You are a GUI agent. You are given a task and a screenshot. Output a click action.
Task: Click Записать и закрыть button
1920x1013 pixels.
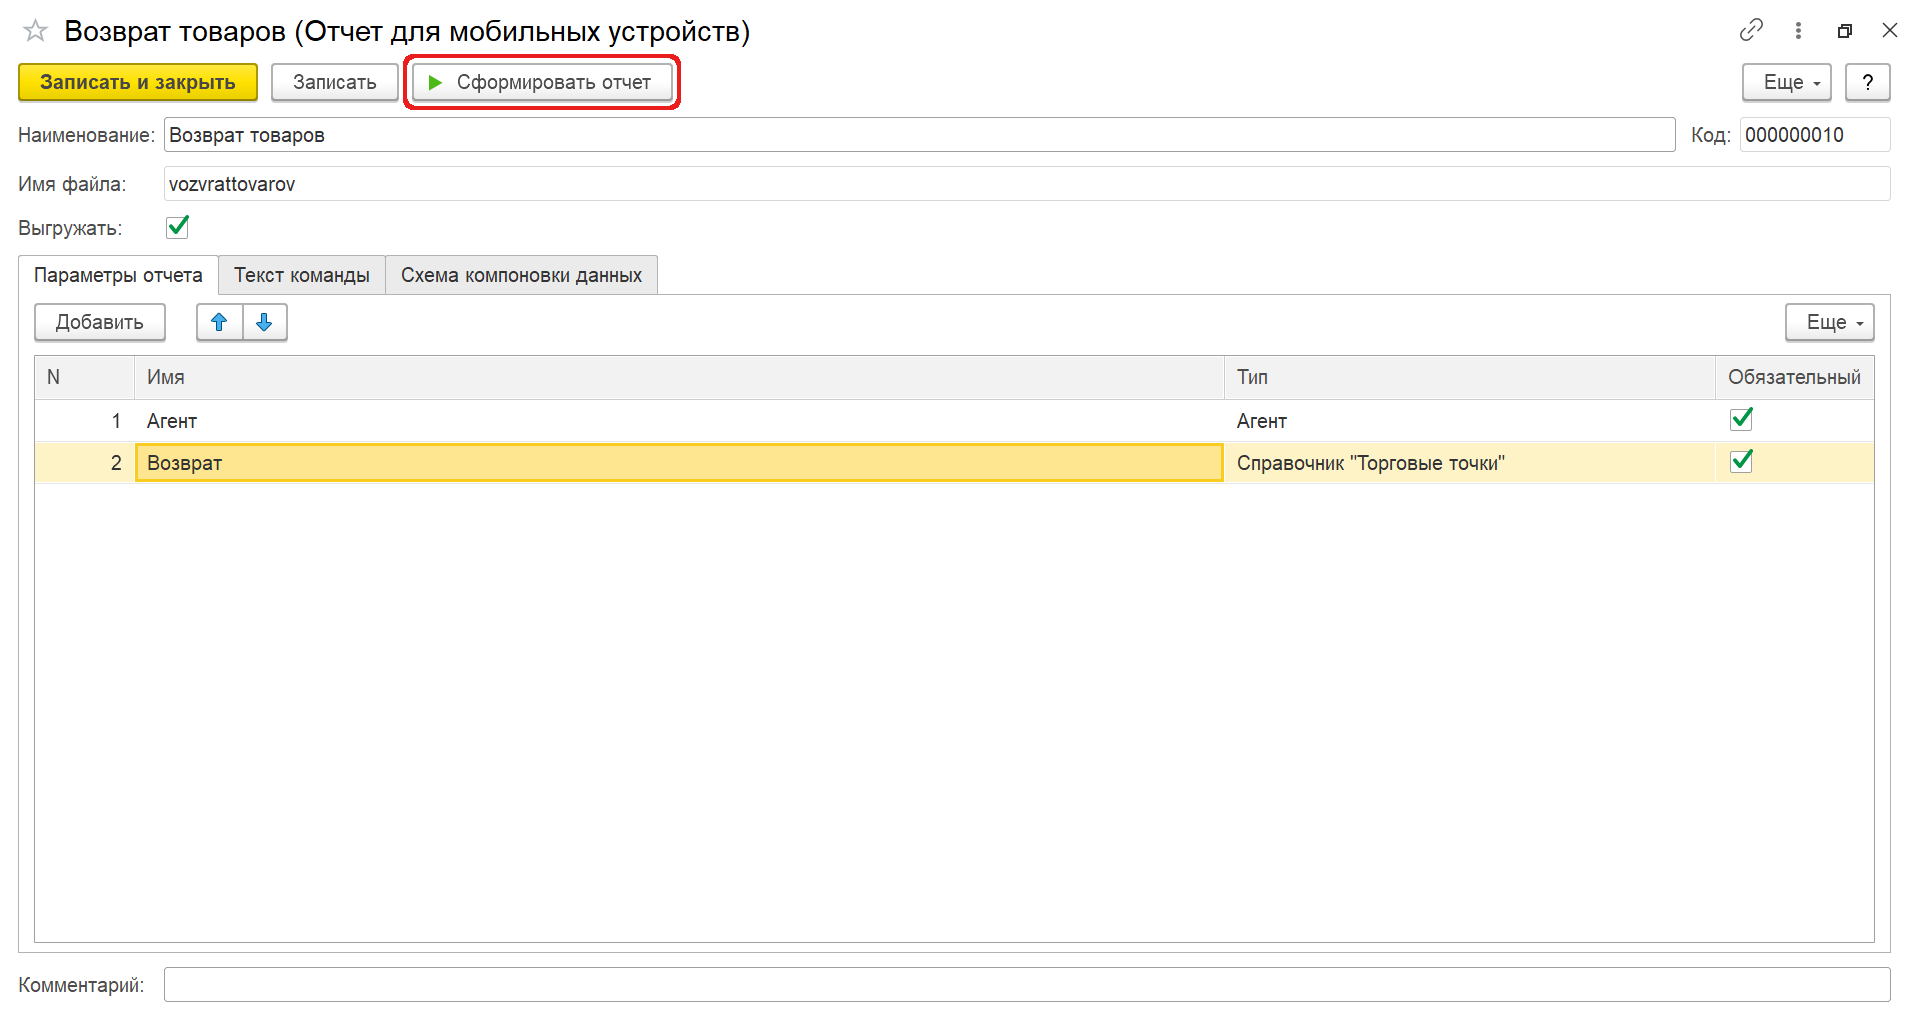coord(138,82)
